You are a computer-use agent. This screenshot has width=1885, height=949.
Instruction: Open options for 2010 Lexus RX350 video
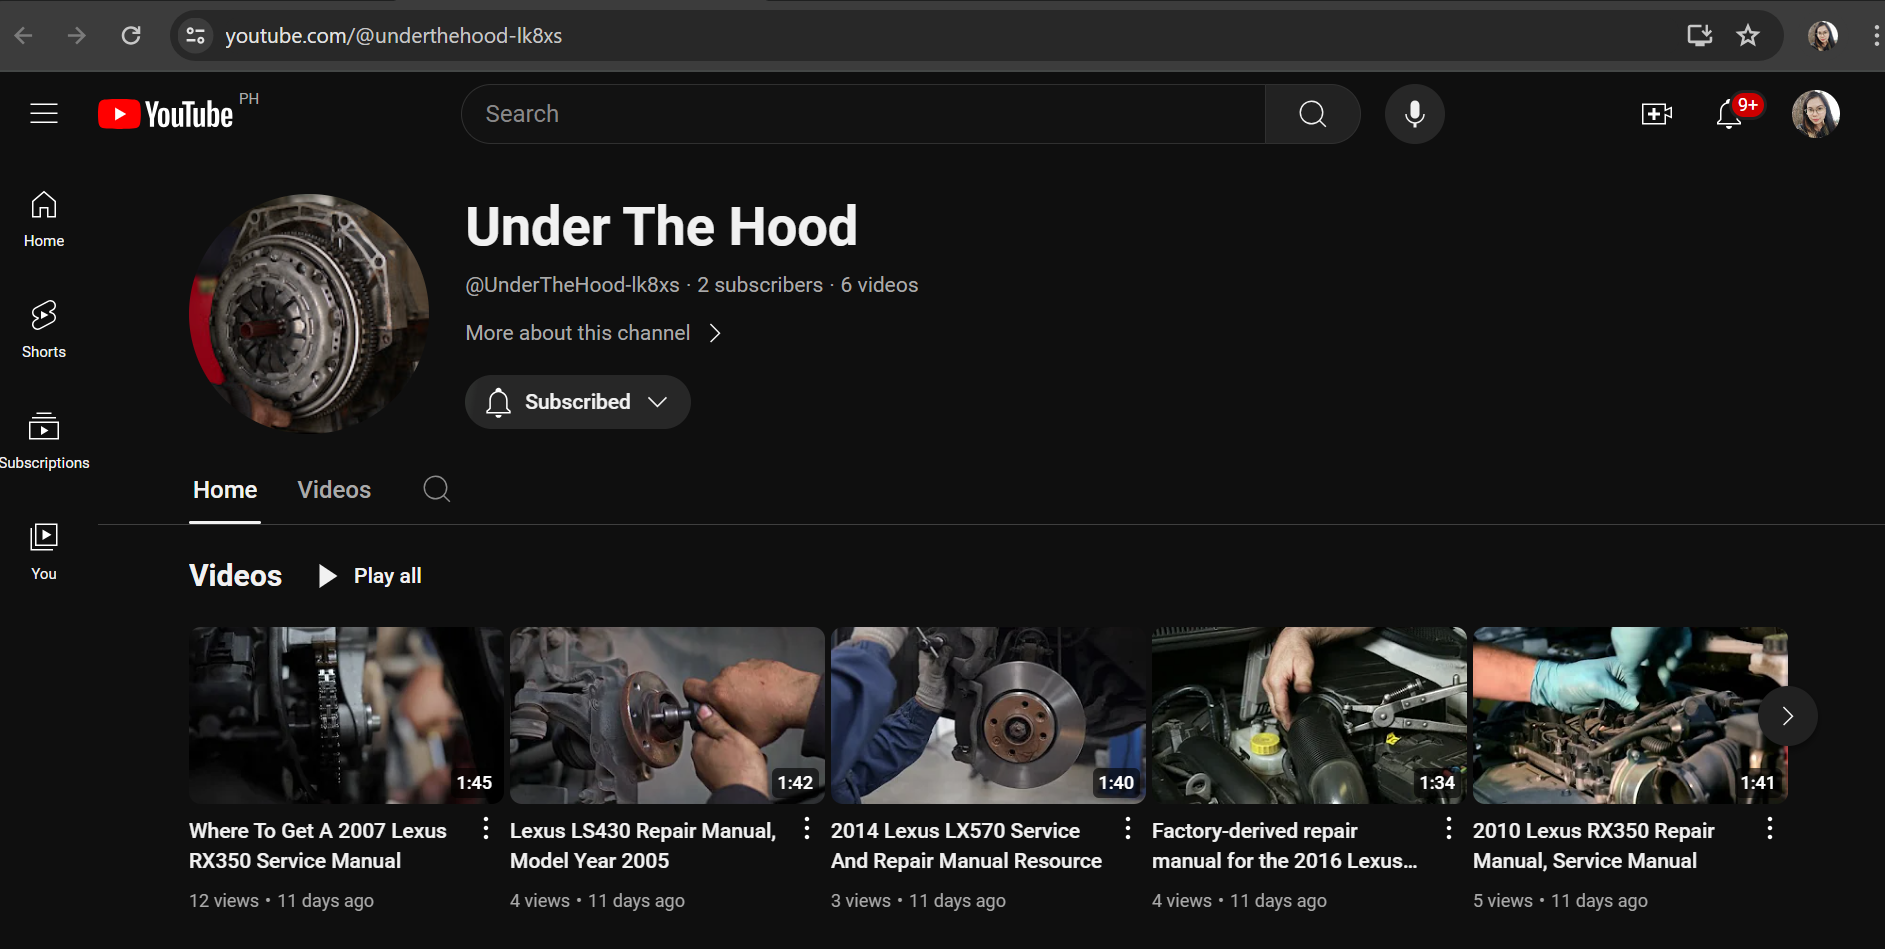click(x=1770, y=828)
